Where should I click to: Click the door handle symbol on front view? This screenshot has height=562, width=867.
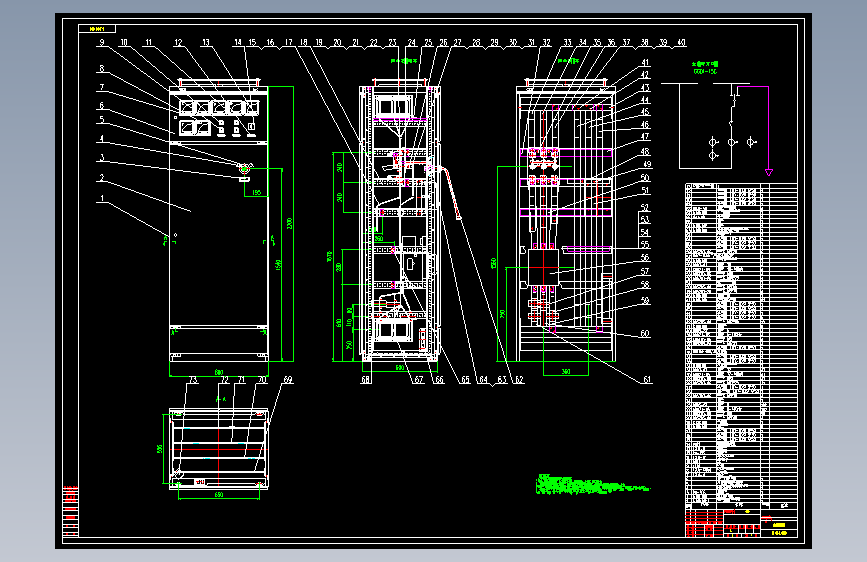[x=244, y=167]
